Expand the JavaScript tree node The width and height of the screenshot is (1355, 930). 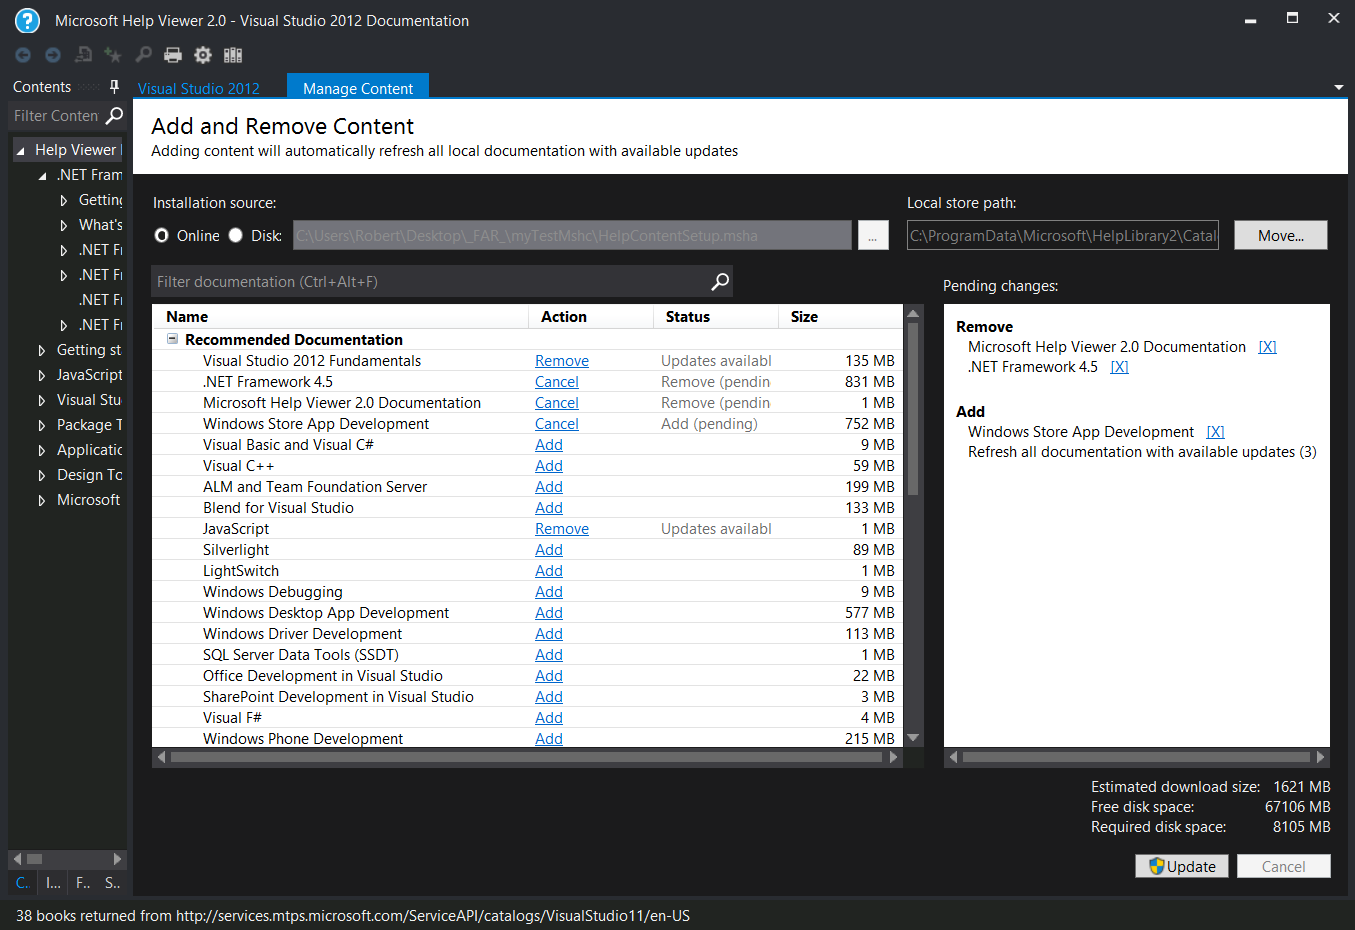point(42,375)
